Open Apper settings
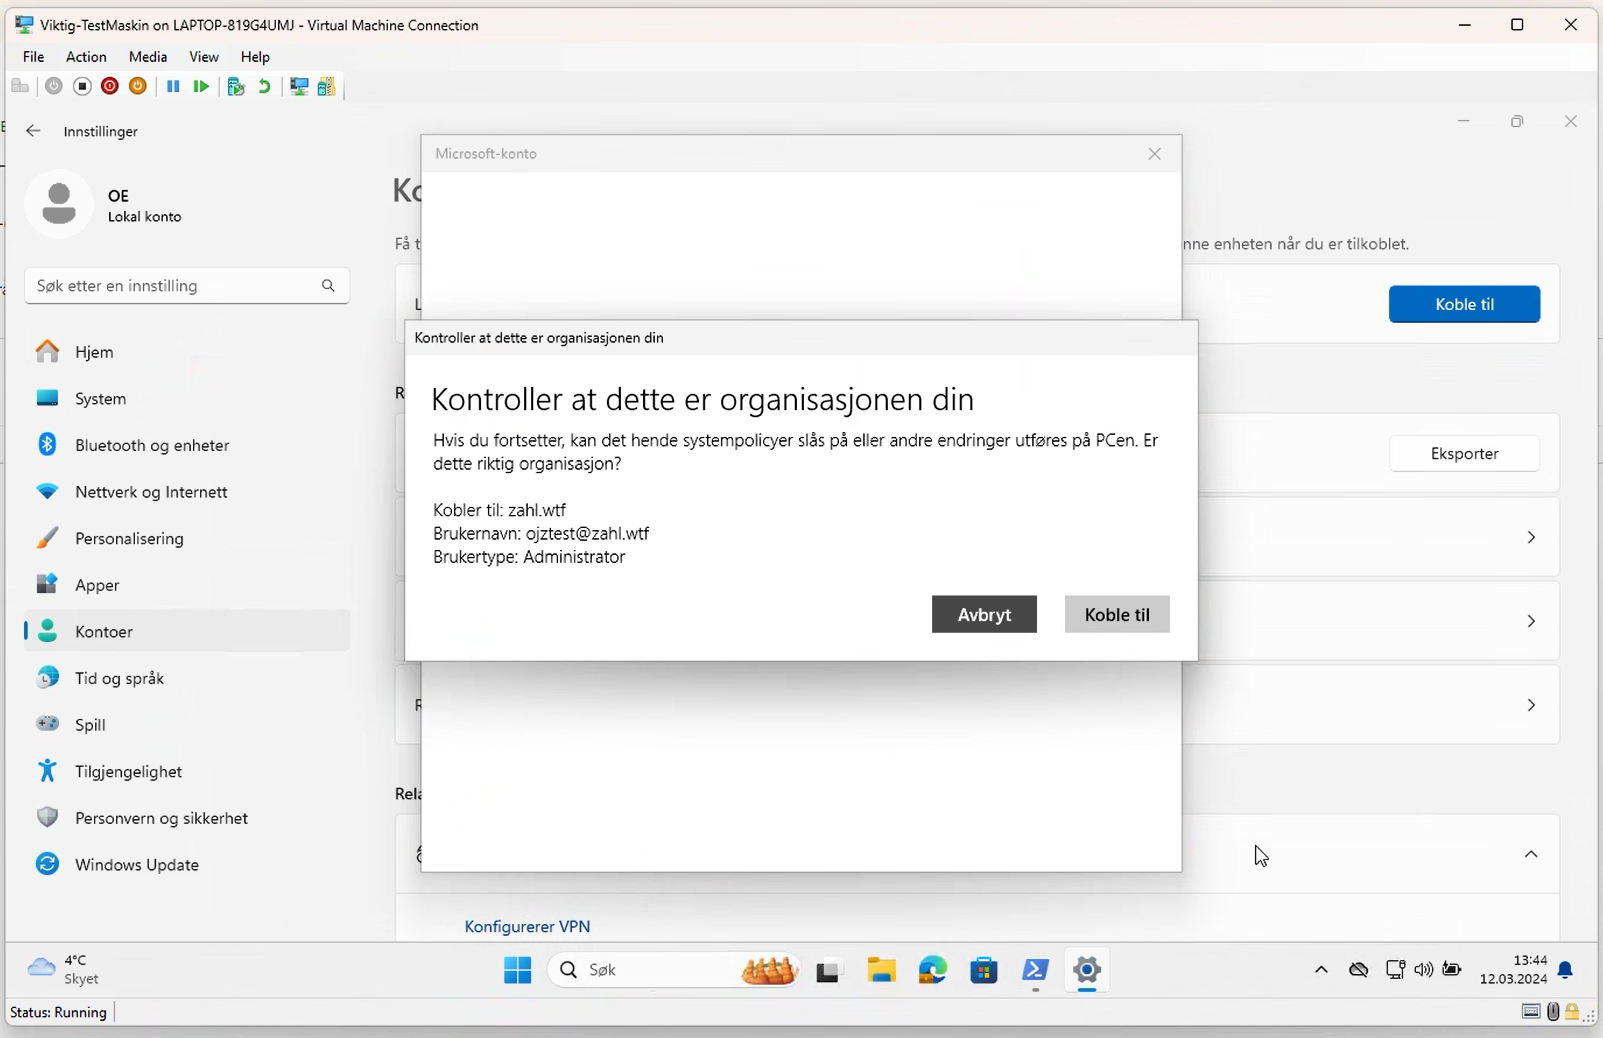 click(187, 585)
